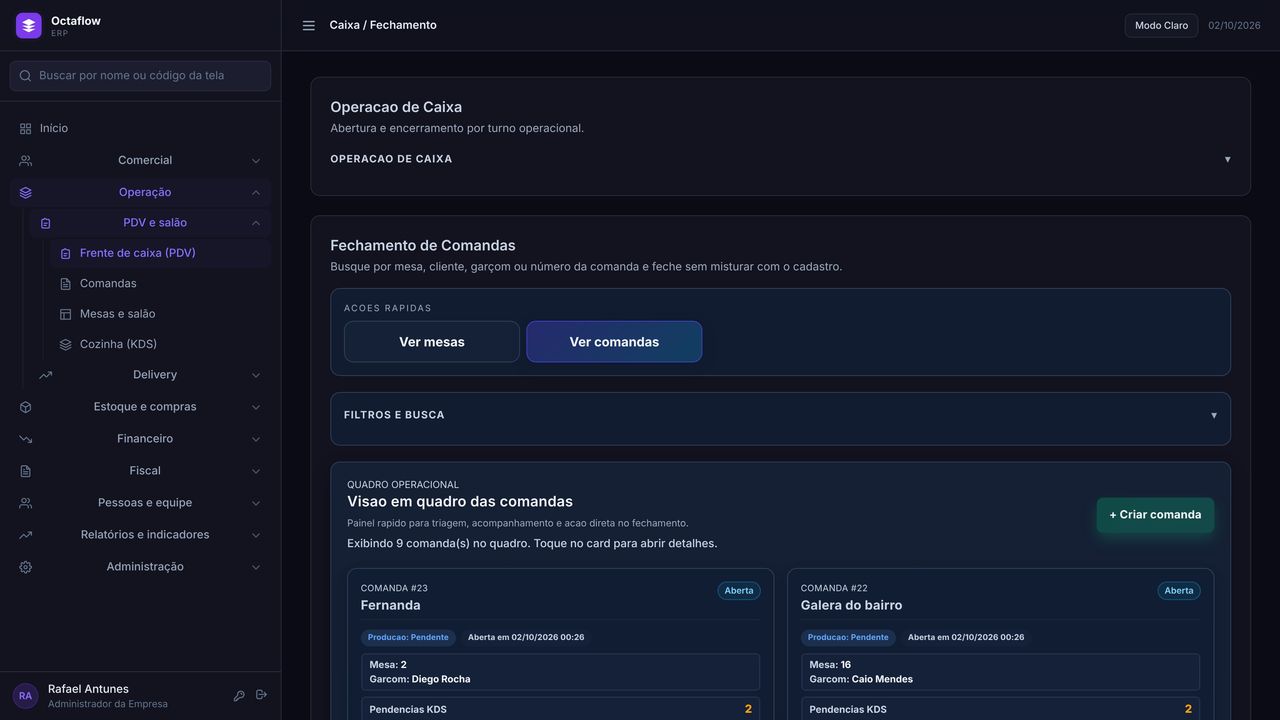Click the PDV e salão clipboard icon

(45, 223)
